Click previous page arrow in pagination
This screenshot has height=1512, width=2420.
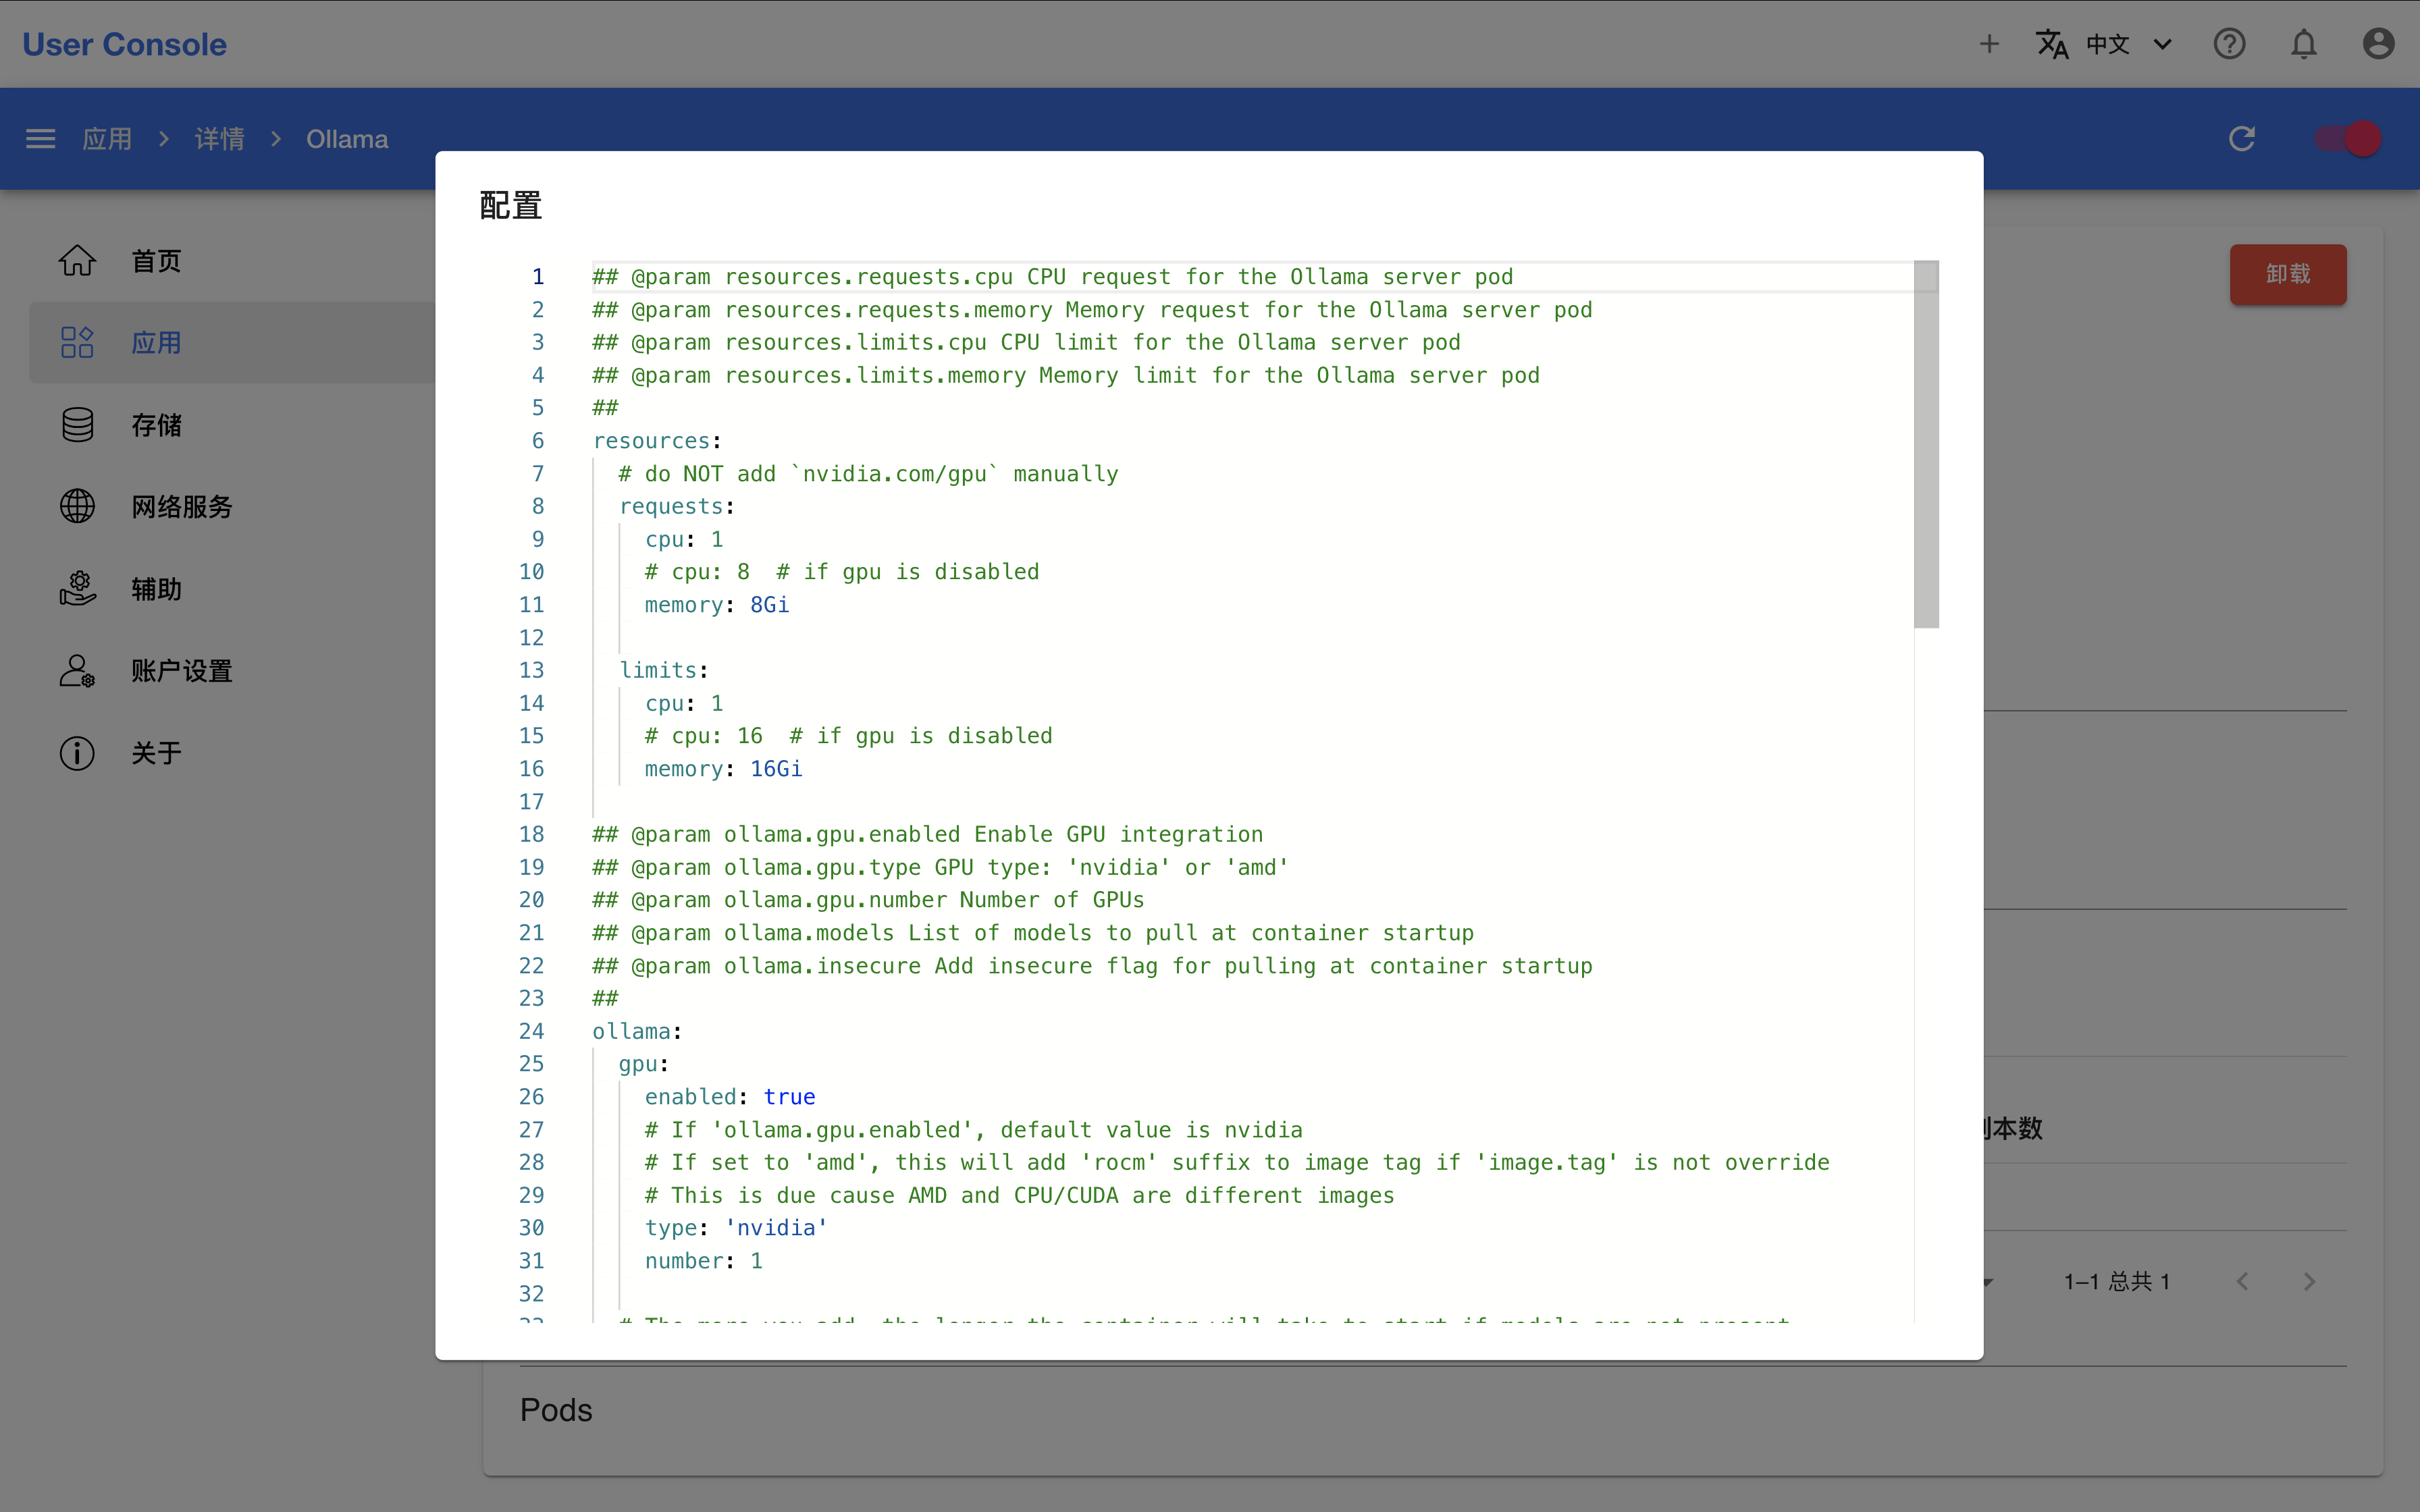(2243, 1281)
